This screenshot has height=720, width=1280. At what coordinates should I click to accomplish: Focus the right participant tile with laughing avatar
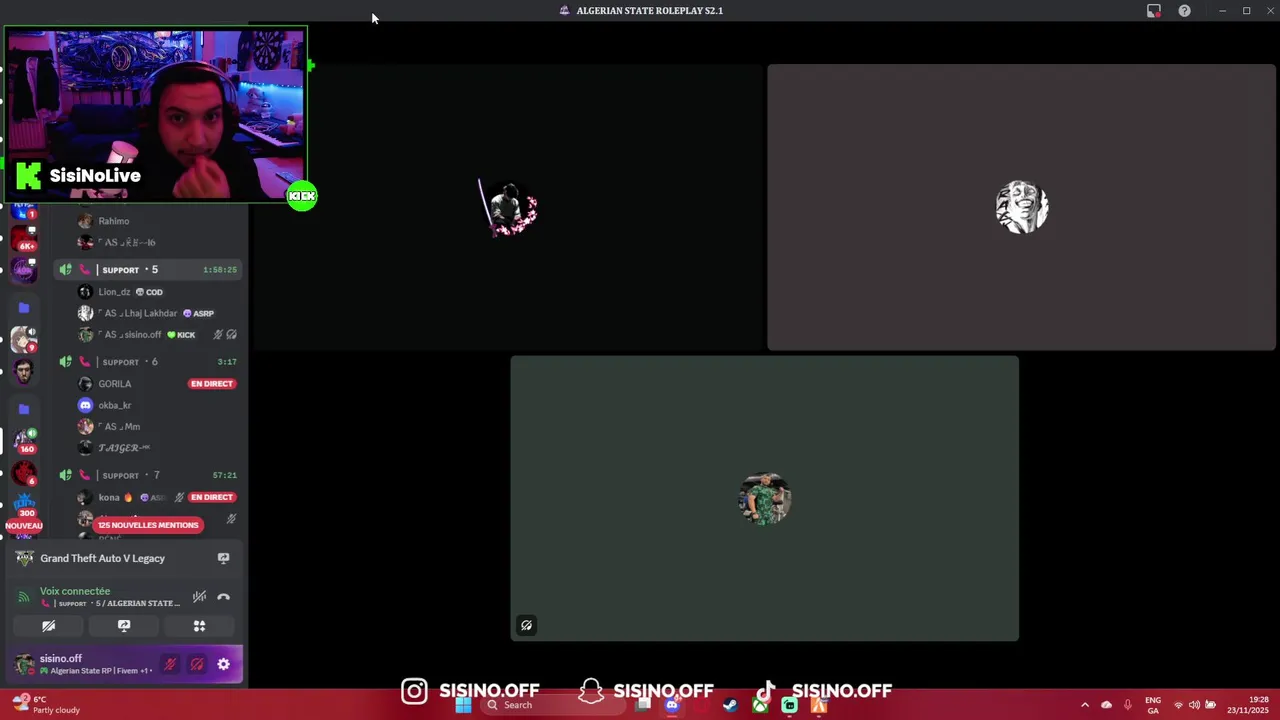pyautogui.click(x=1021, y=208)
